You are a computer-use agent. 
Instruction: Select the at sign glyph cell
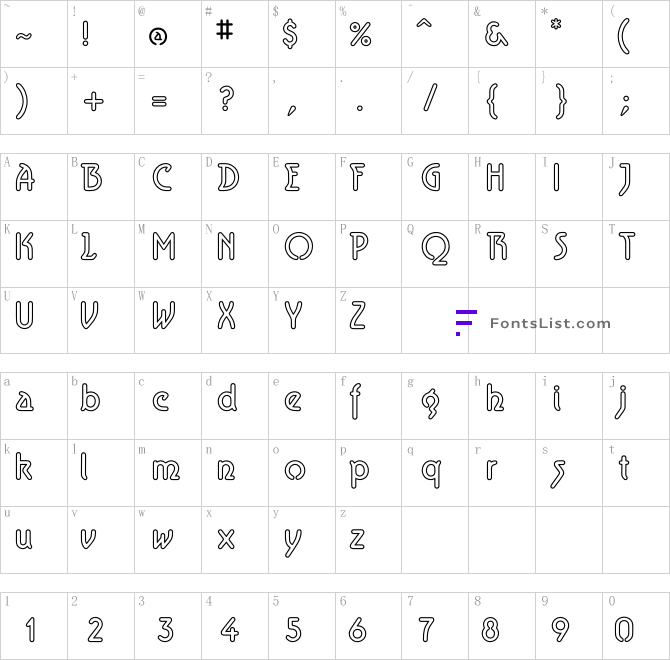click(168, 34)
